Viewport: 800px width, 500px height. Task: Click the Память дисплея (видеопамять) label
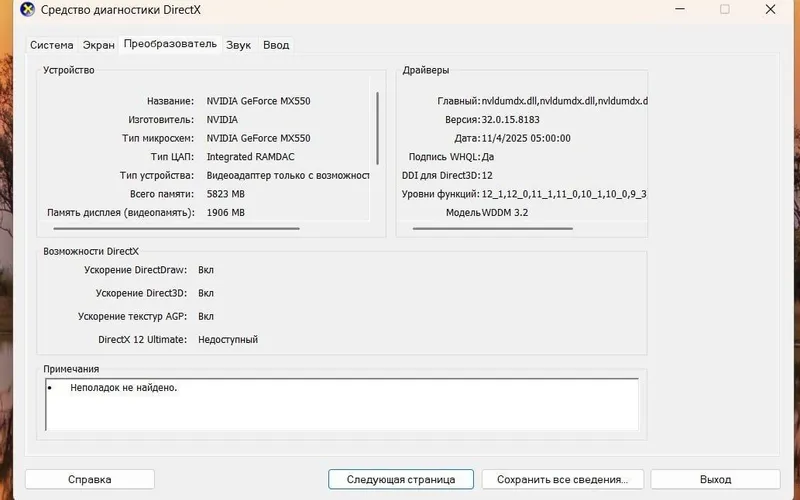(x=121, y=212)
